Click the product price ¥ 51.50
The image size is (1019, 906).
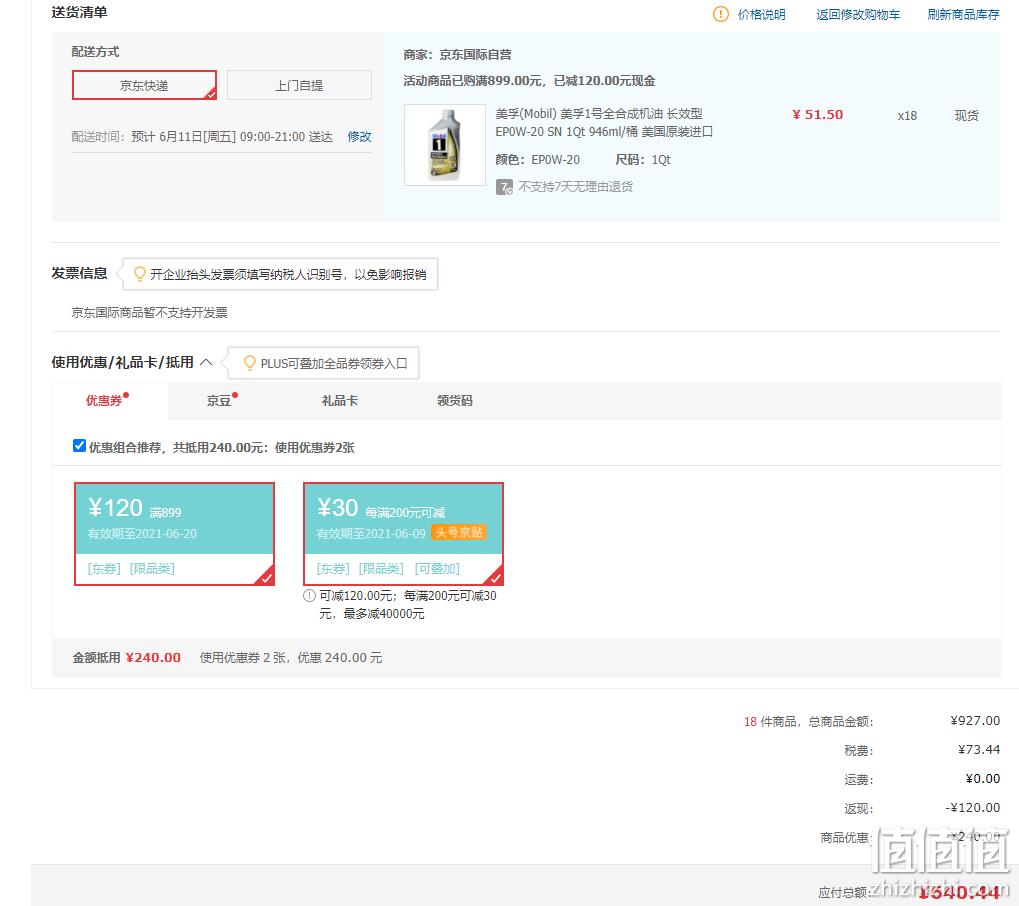[x=818, y=115]
